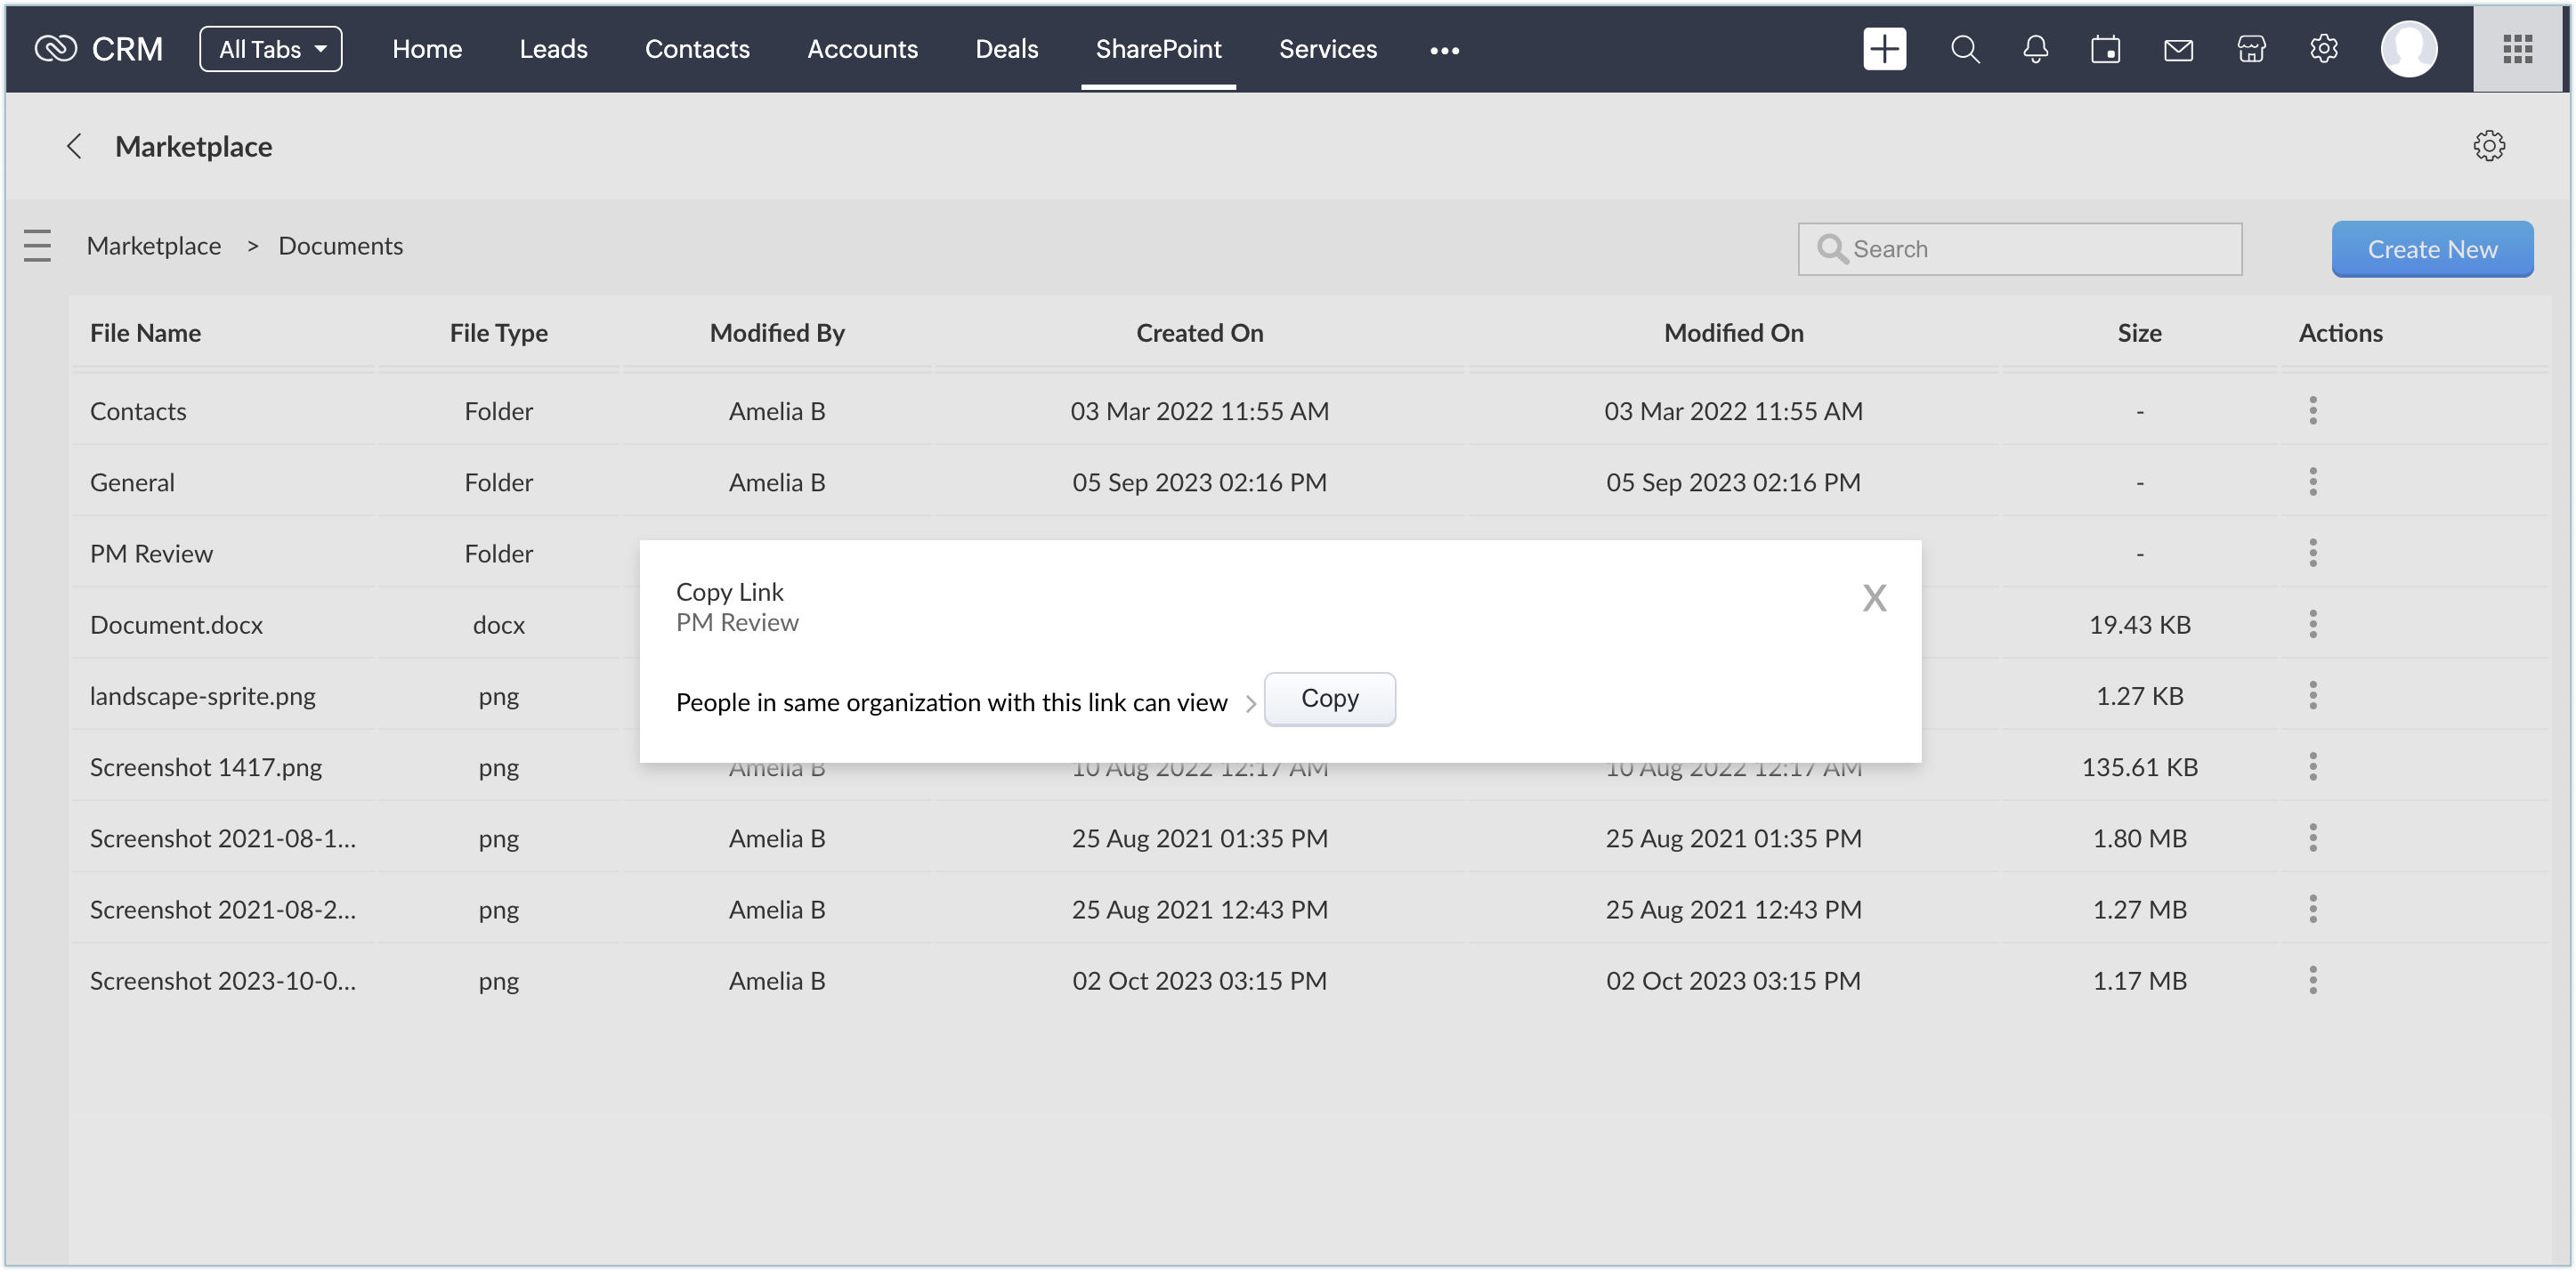Open the global search magnifier icon
The height and width of the screenshot is (1271, 2576).
coord(1964,49)
